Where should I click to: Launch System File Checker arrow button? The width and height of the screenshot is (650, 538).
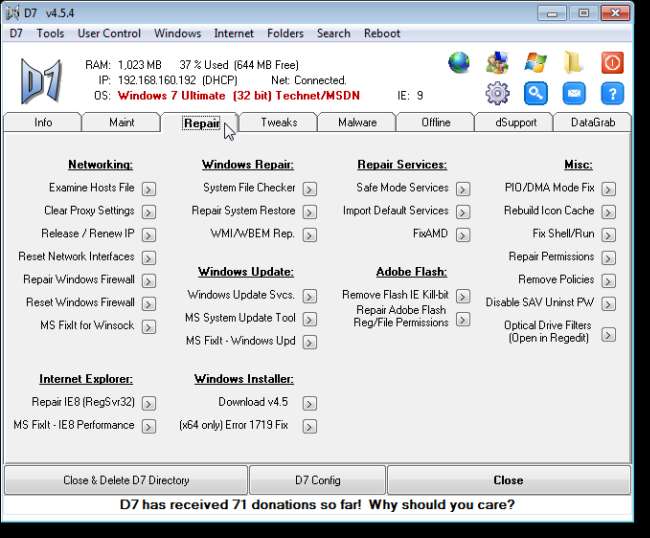click(309, 188)
